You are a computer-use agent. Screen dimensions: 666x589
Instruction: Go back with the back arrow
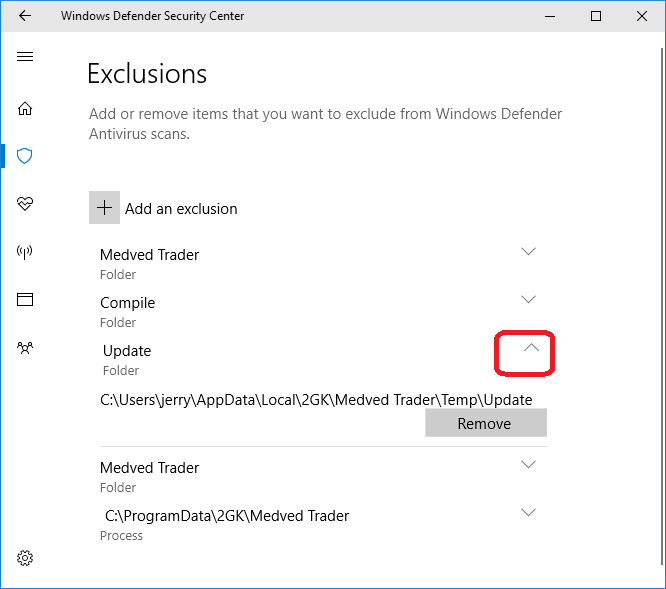[25, 16]
